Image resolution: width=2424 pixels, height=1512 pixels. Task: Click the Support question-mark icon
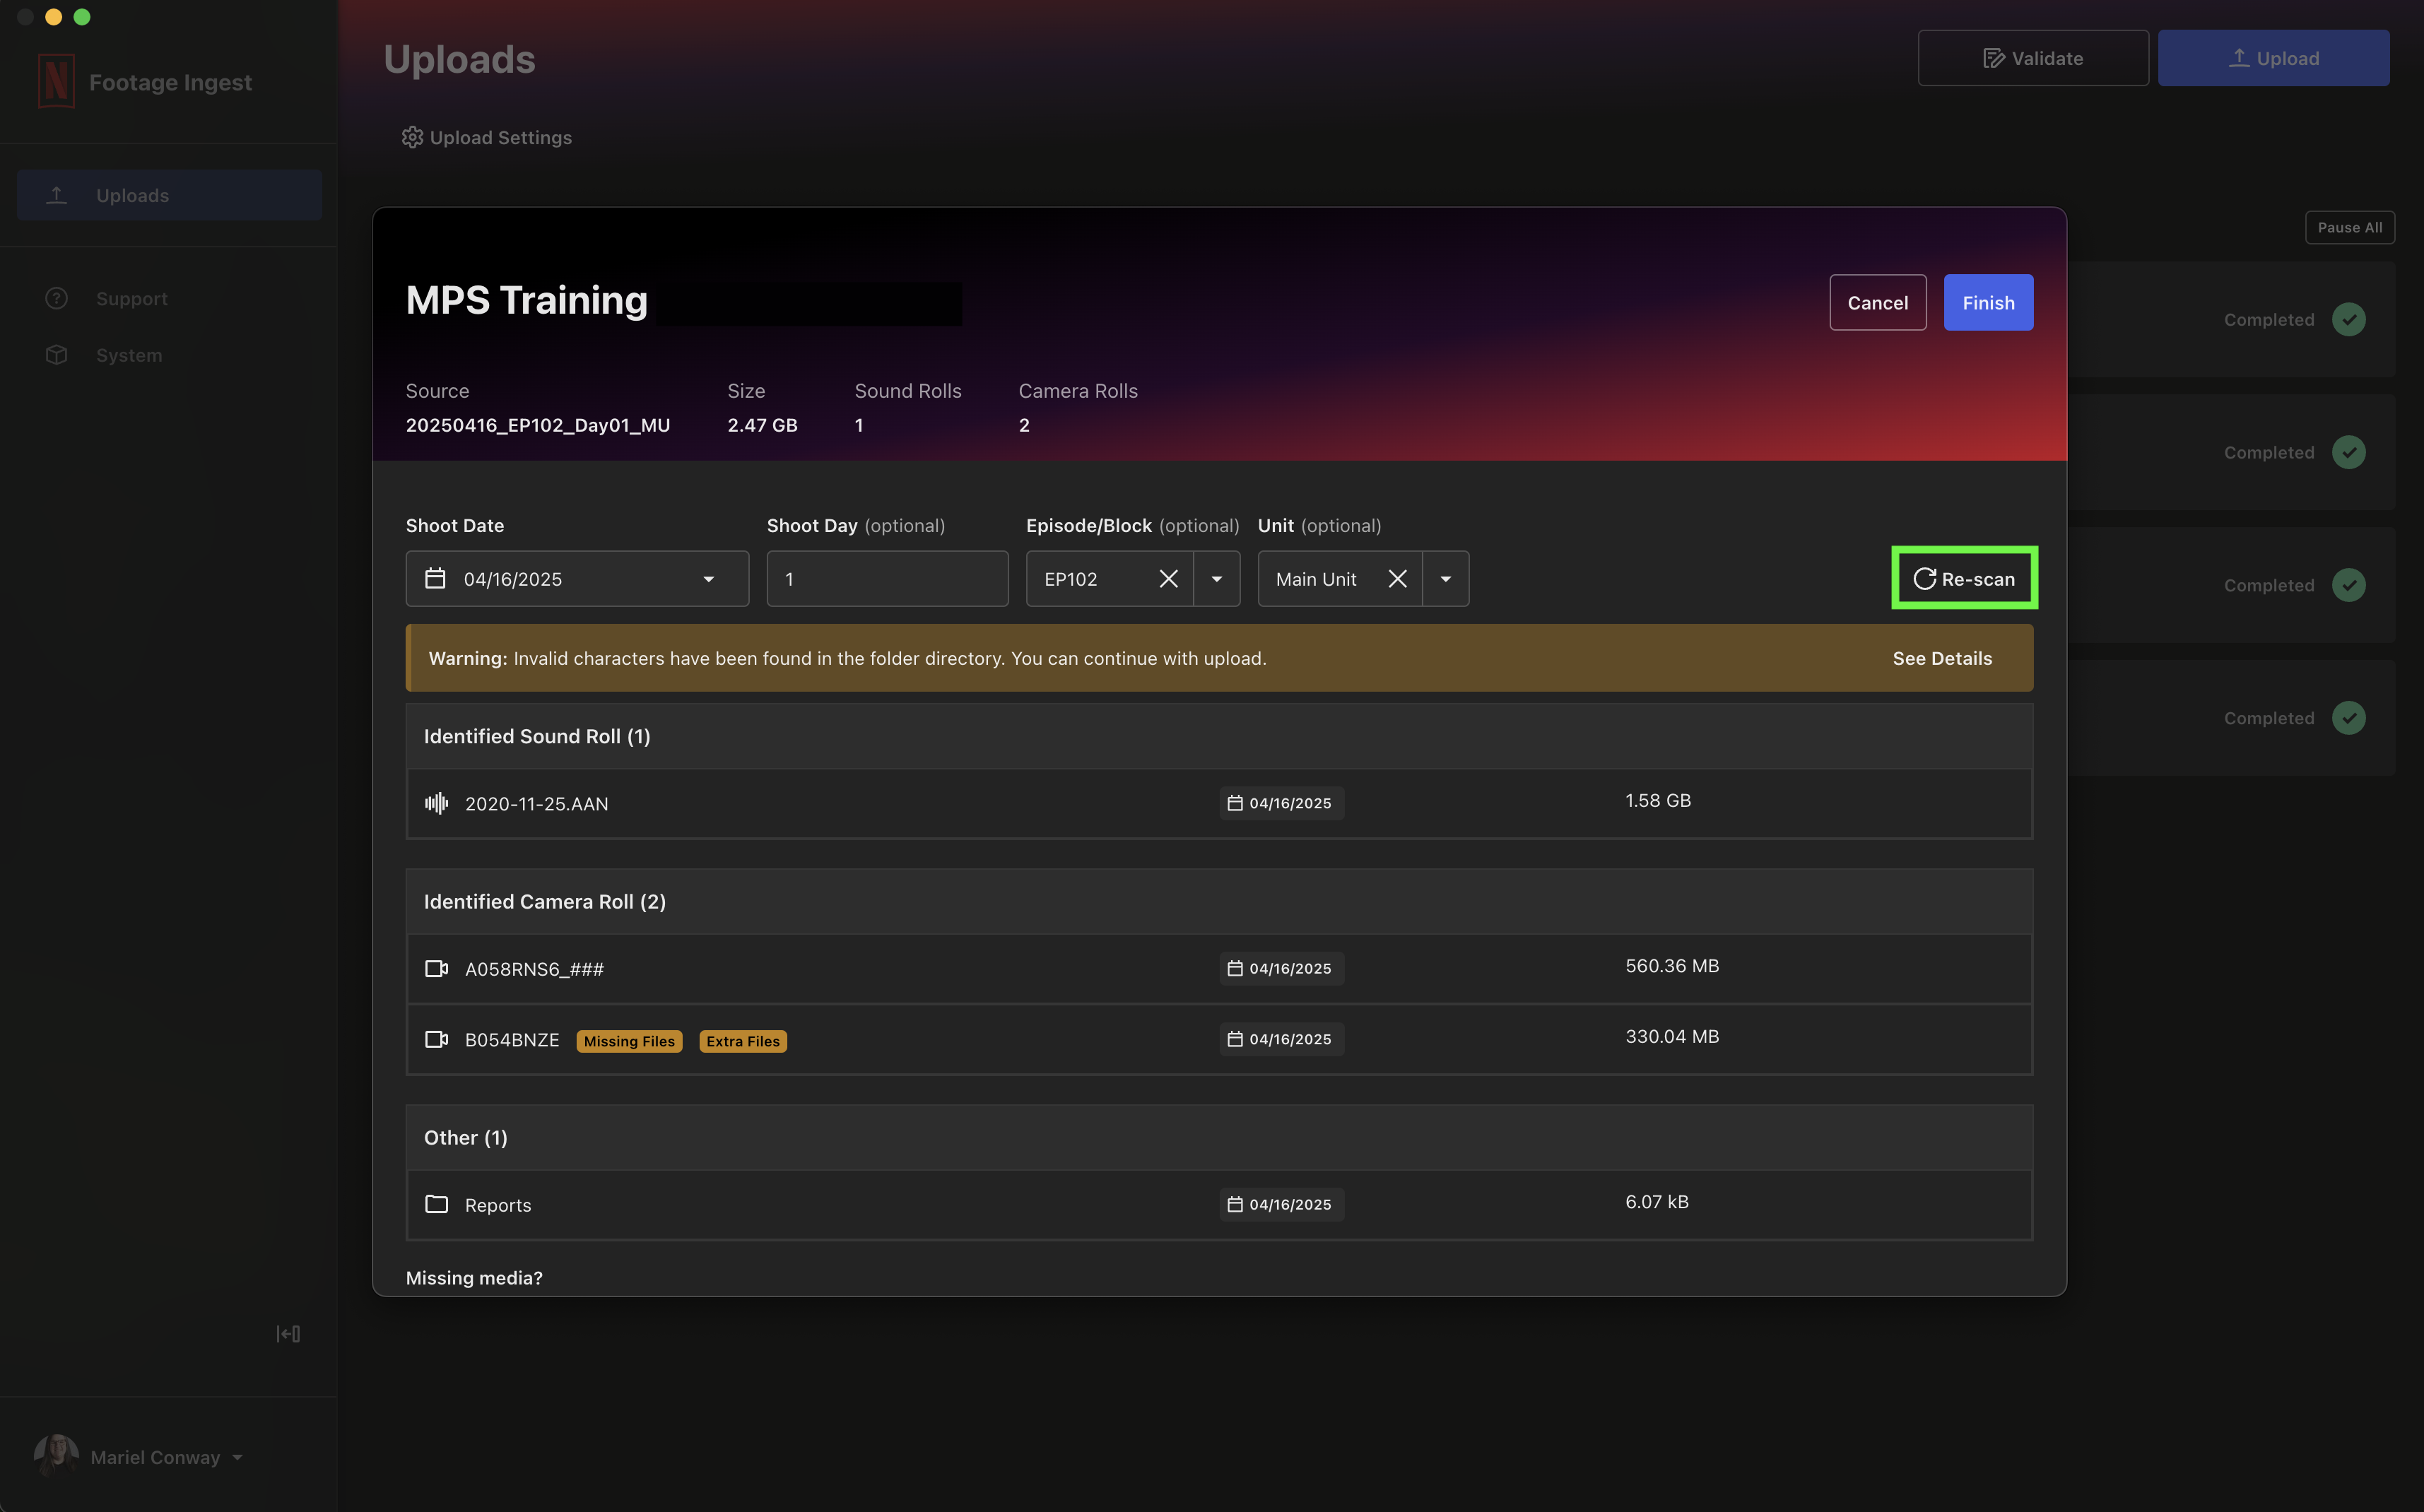(x=56, y=298)
